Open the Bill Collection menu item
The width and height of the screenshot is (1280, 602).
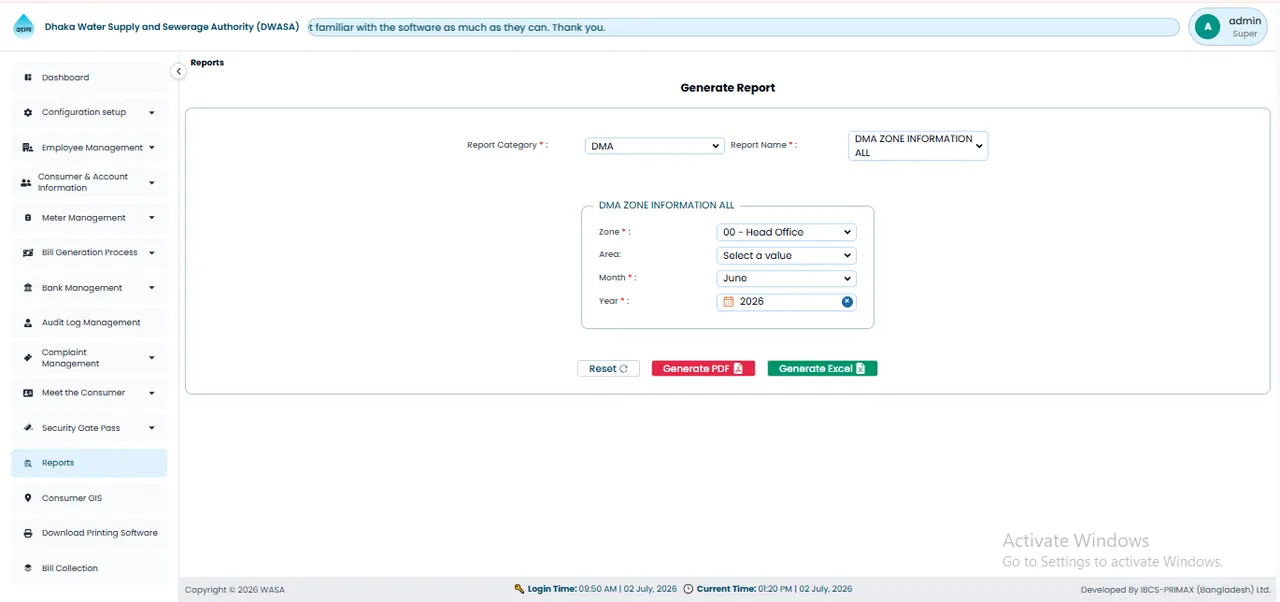coord(89,568)
